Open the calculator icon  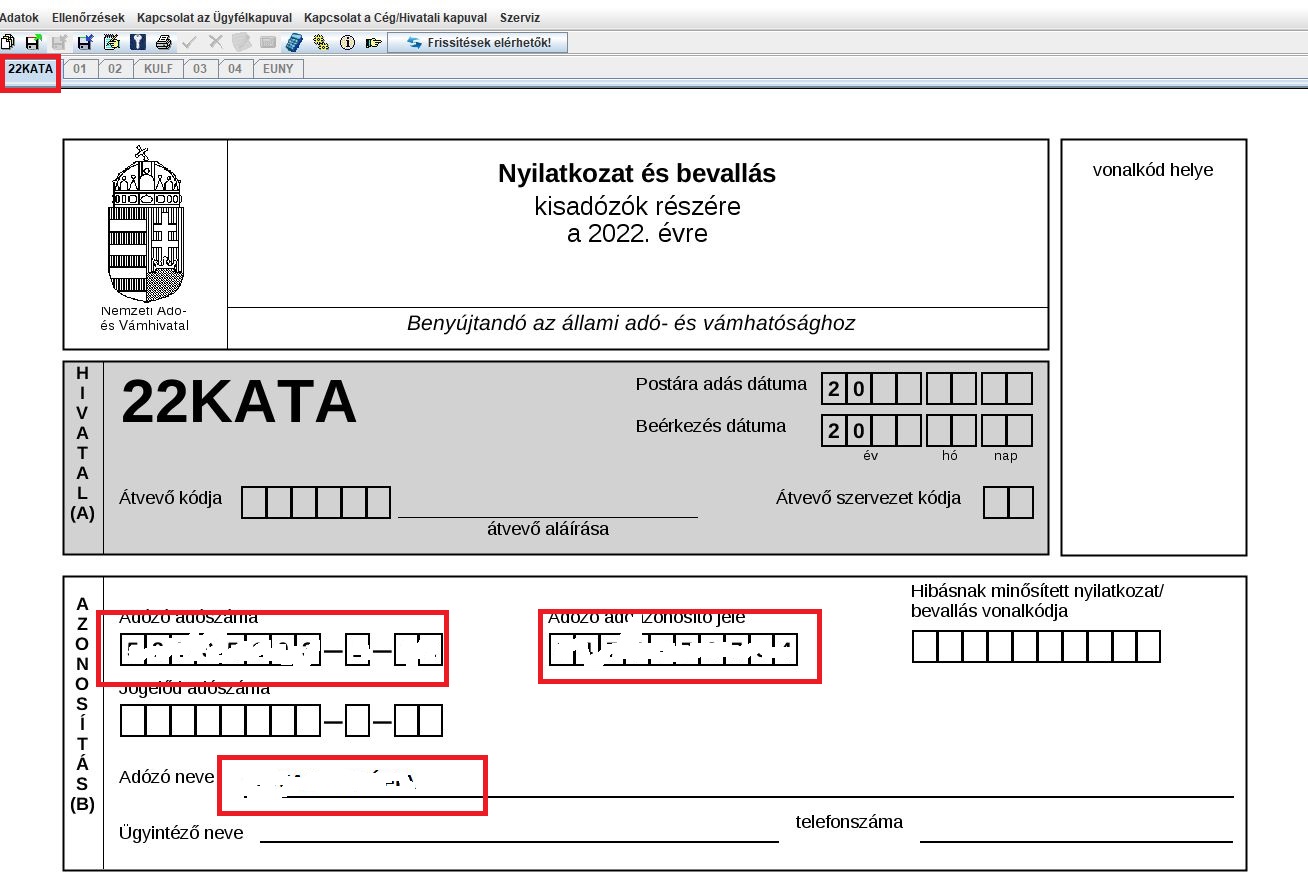(x=294, y=42)
